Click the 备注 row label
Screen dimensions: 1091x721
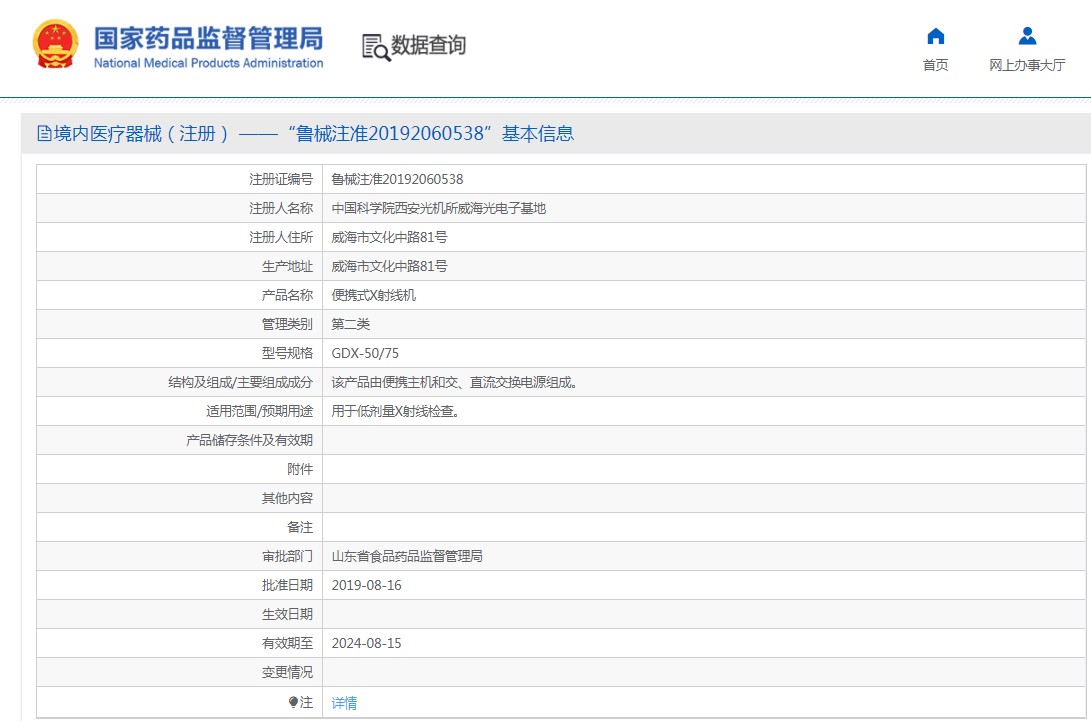[300, 528]
